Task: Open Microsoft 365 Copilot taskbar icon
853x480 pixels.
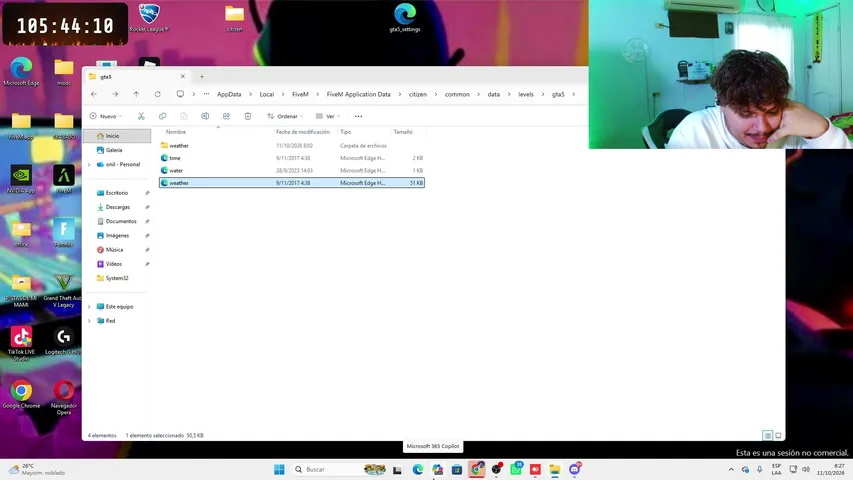Action: click(x=437, y=469)
